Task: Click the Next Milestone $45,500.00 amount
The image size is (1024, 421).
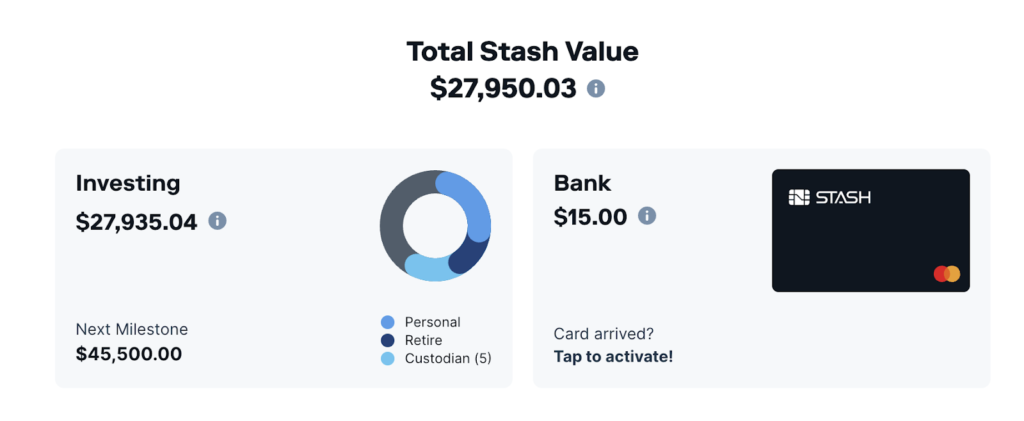Action: (129, 353)
